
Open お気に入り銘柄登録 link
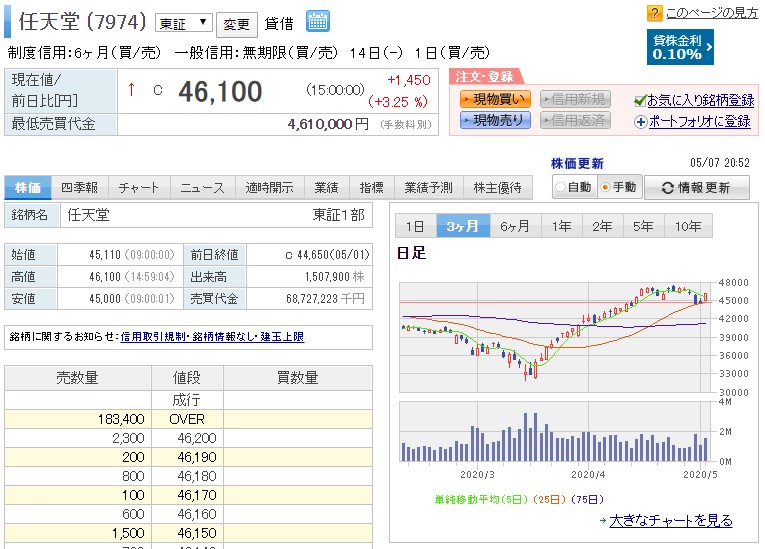coord(701,101)
